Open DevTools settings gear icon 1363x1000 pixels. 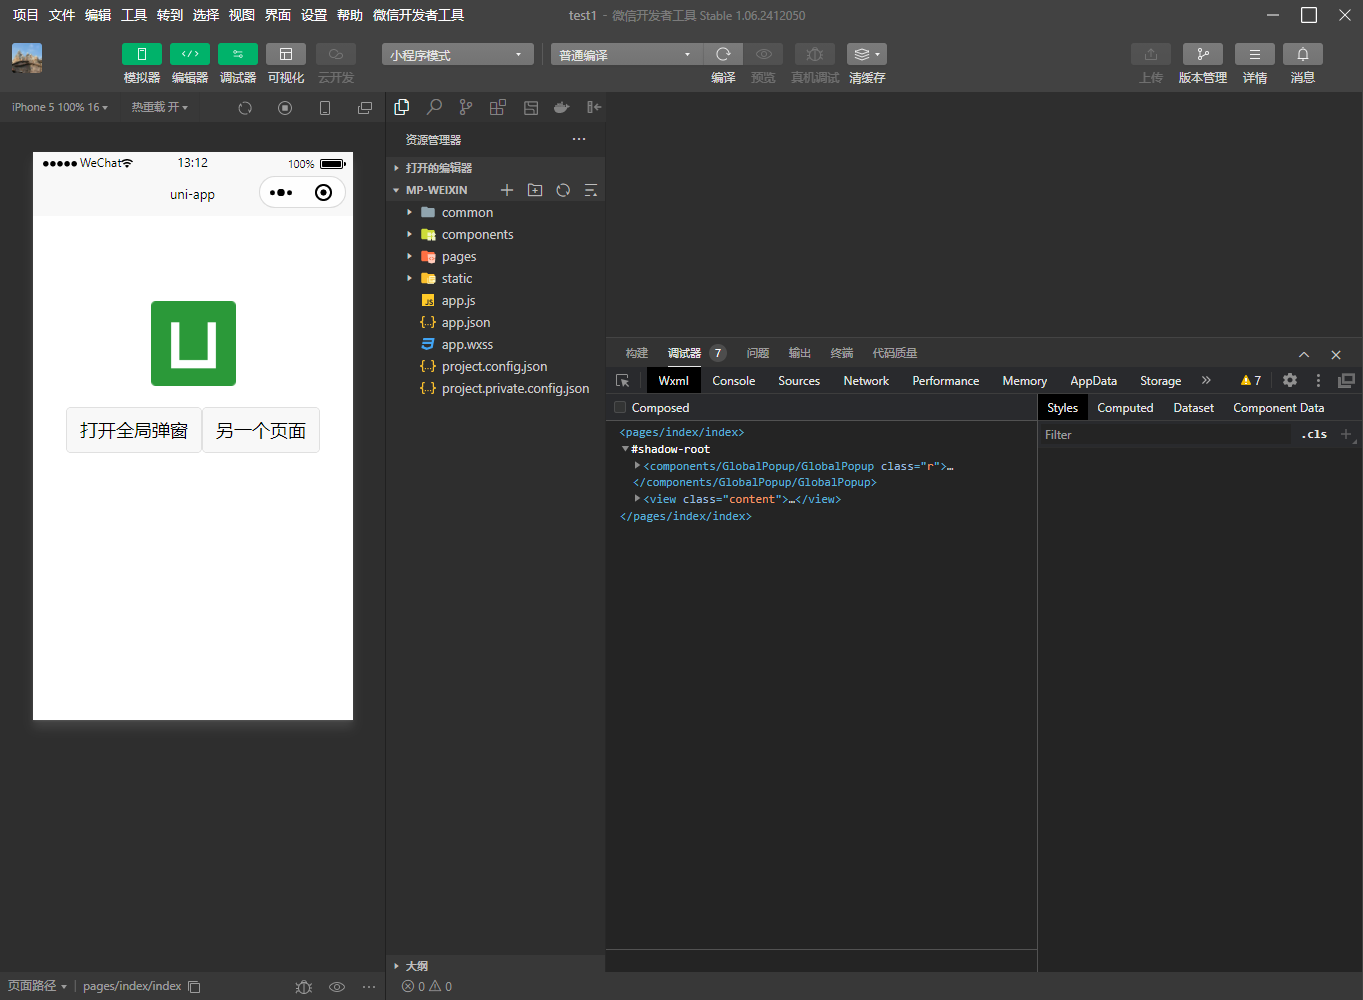[x=1290, y=381]
